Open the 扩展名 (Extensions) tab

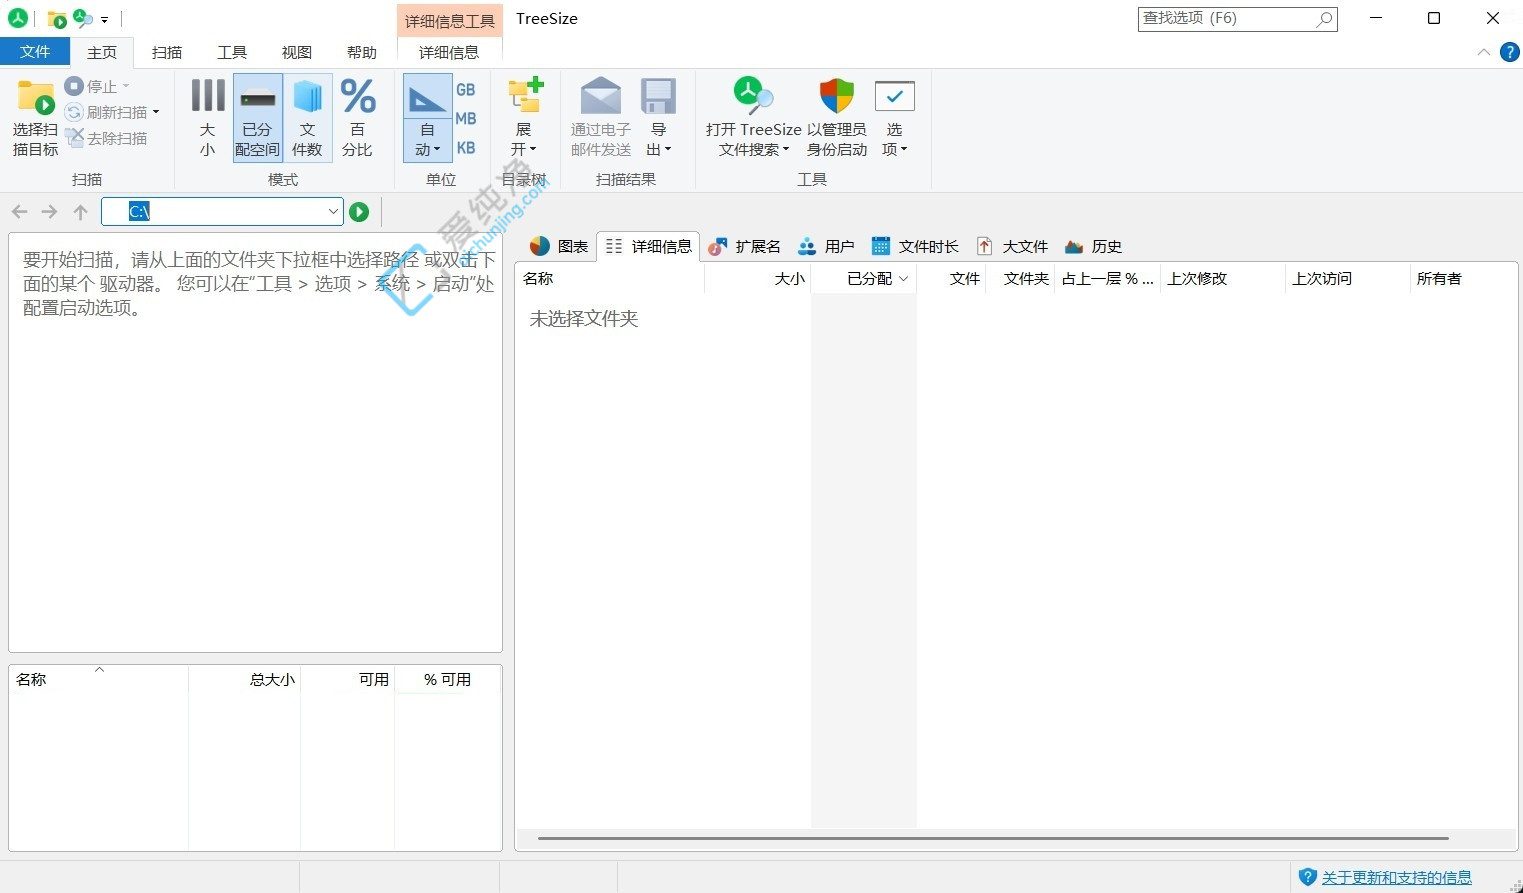tap(745, 246)
